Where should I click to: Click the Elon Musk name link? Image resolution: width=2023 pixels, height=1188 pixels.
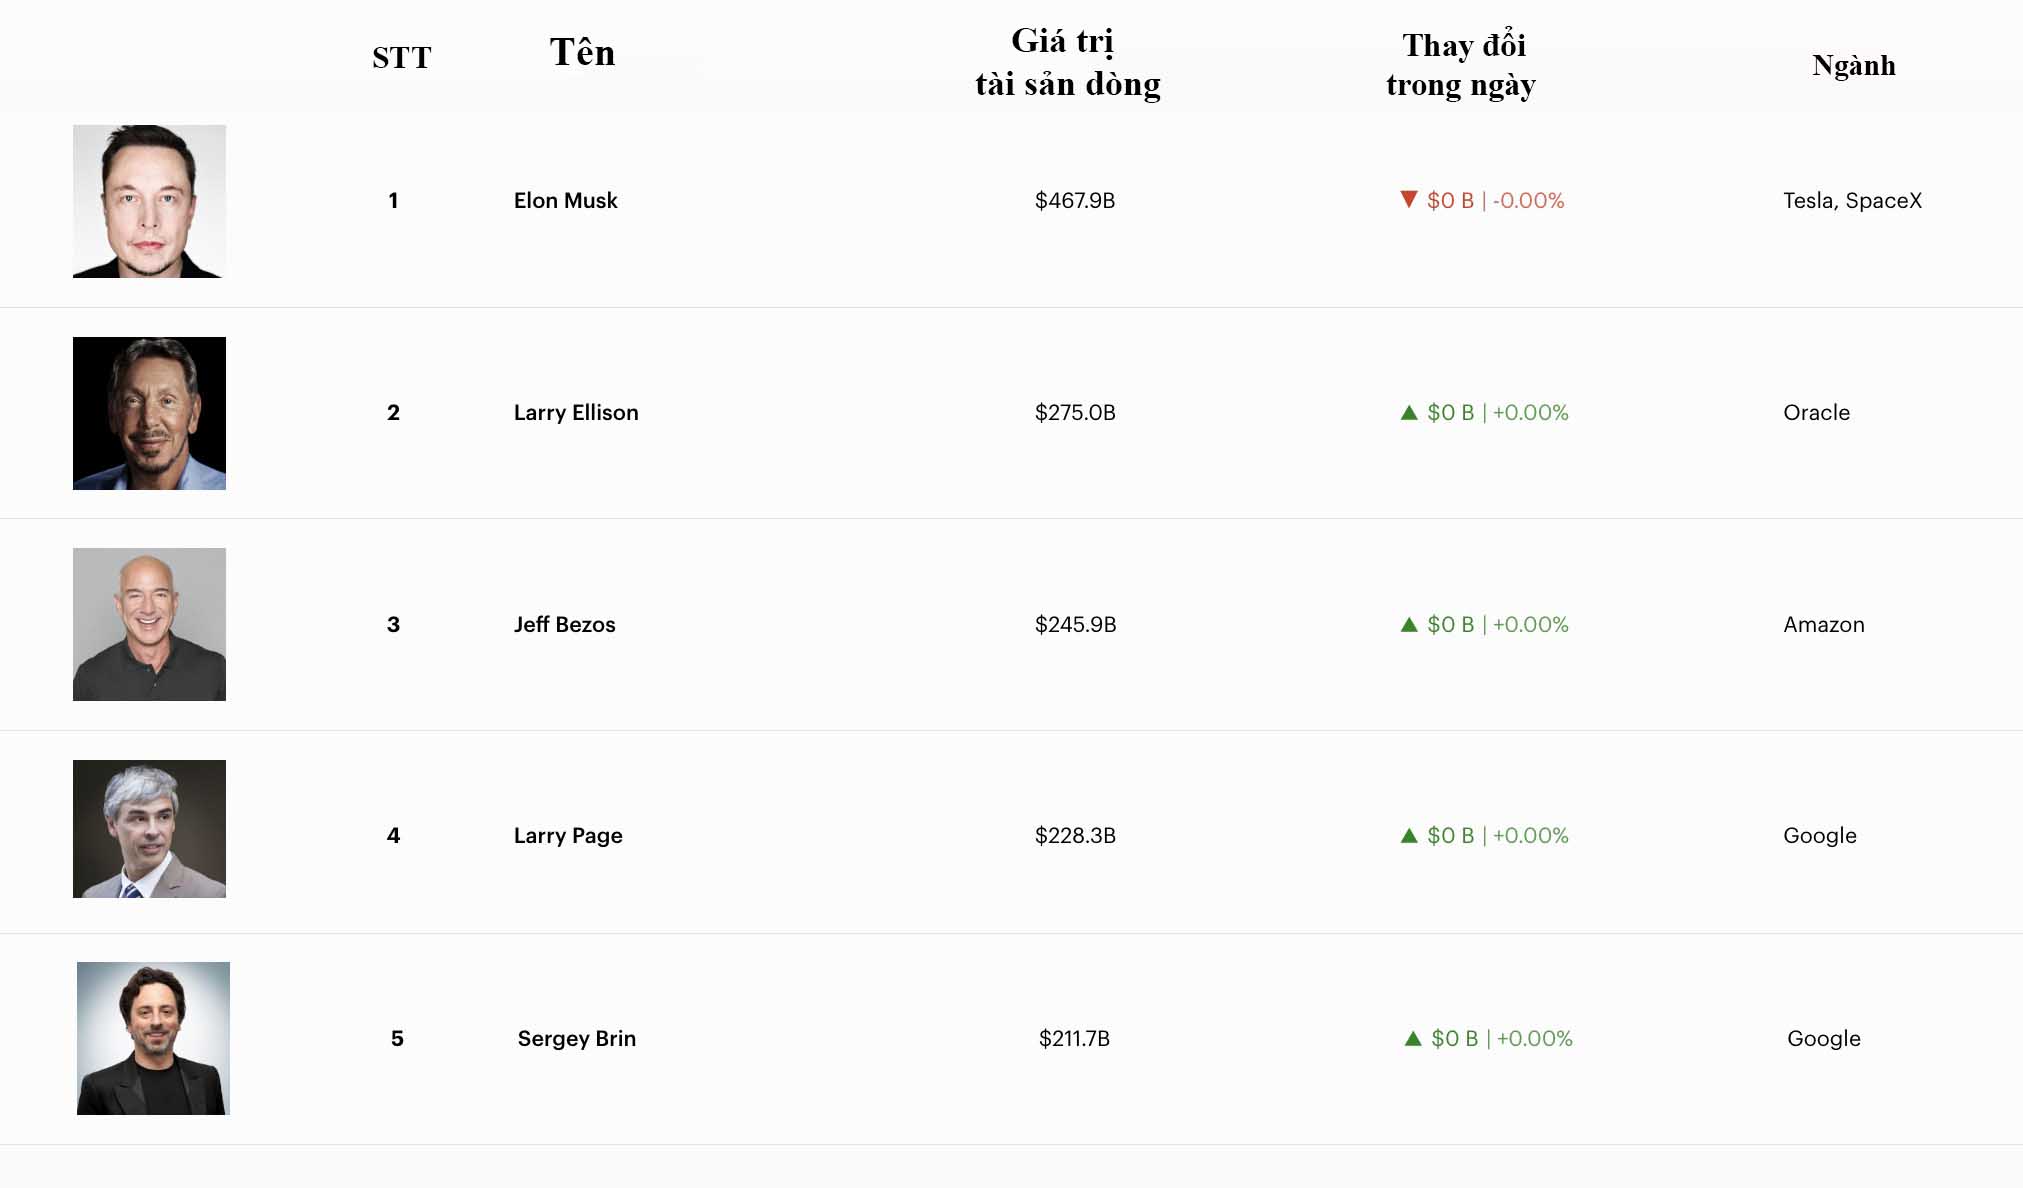click(565, 200)
